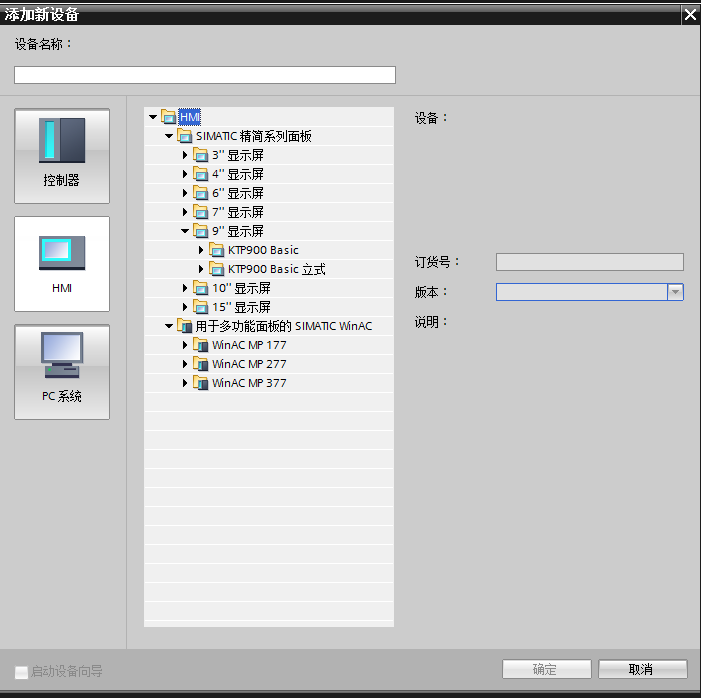Click the 订货号 field

(590, 262)
